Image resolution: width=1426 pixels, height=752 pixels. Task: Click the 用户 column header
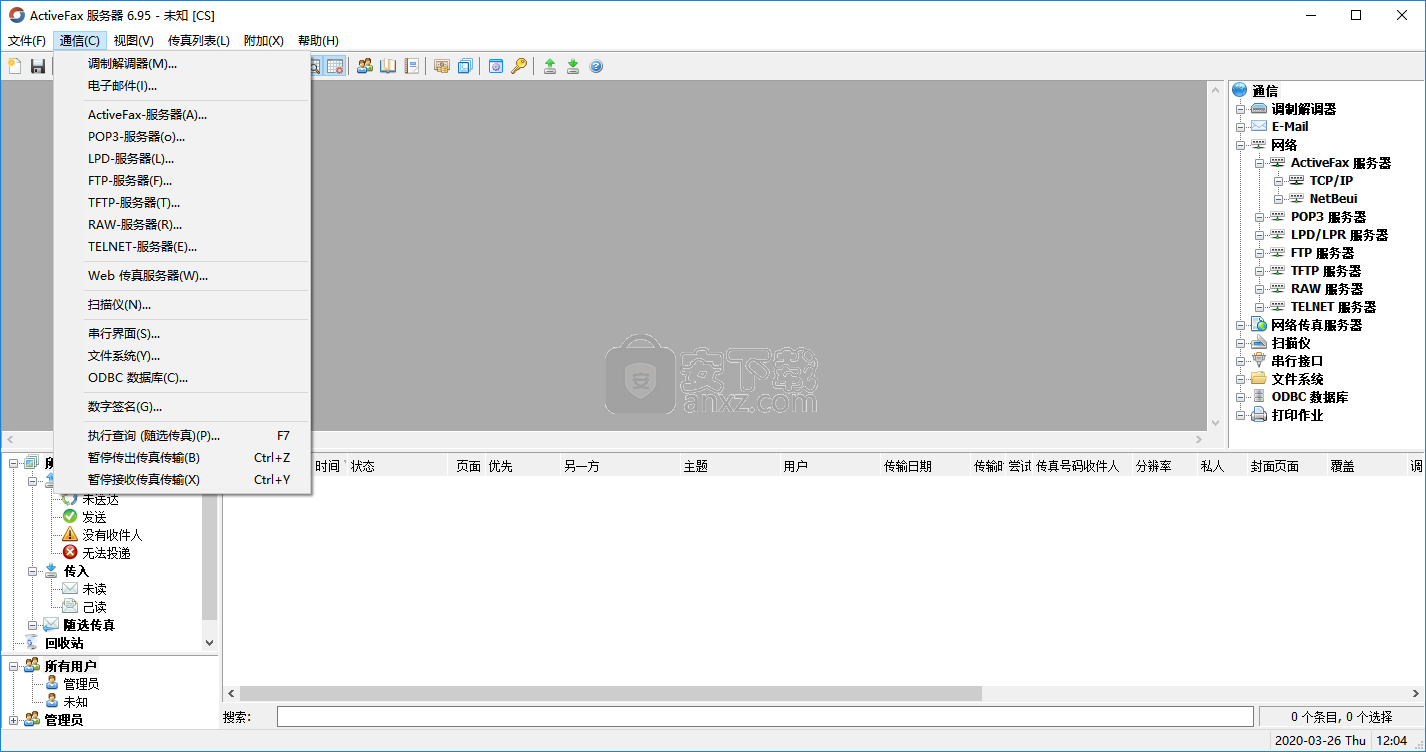[x=829, y=466]
